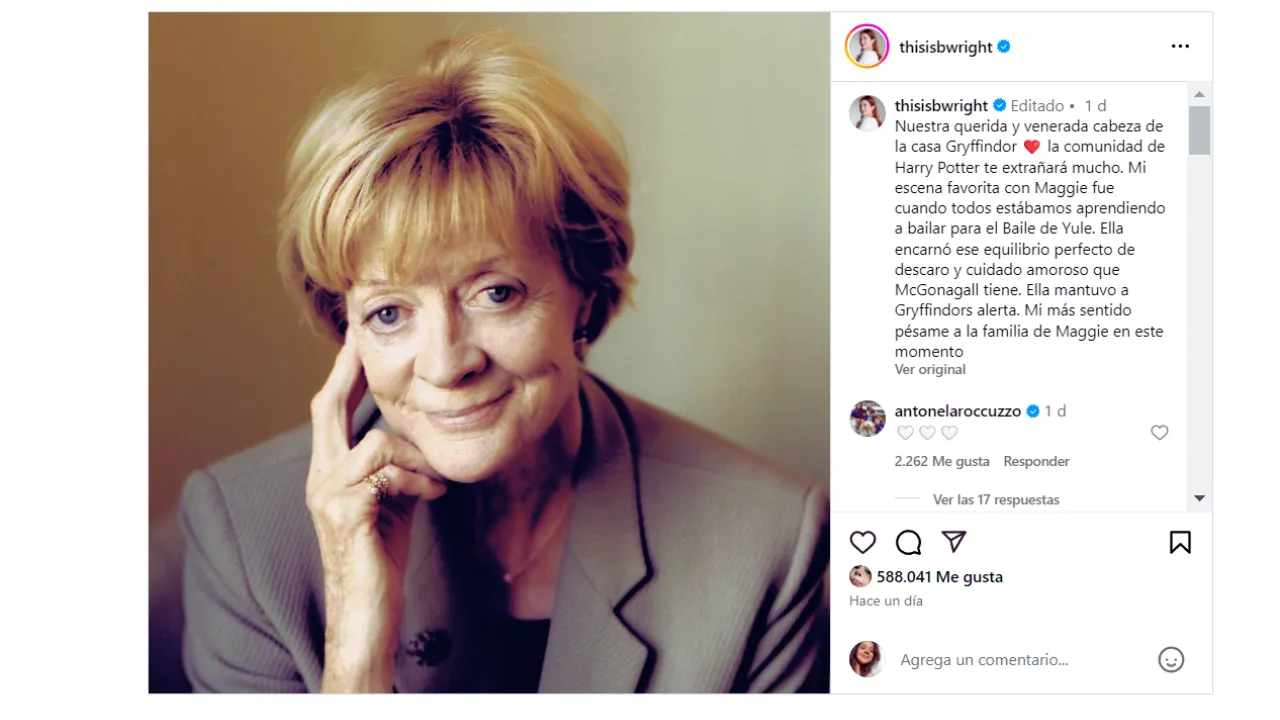Open the three-dot more options menu
1280x720 pixels.
click(x=1180, y=46)
